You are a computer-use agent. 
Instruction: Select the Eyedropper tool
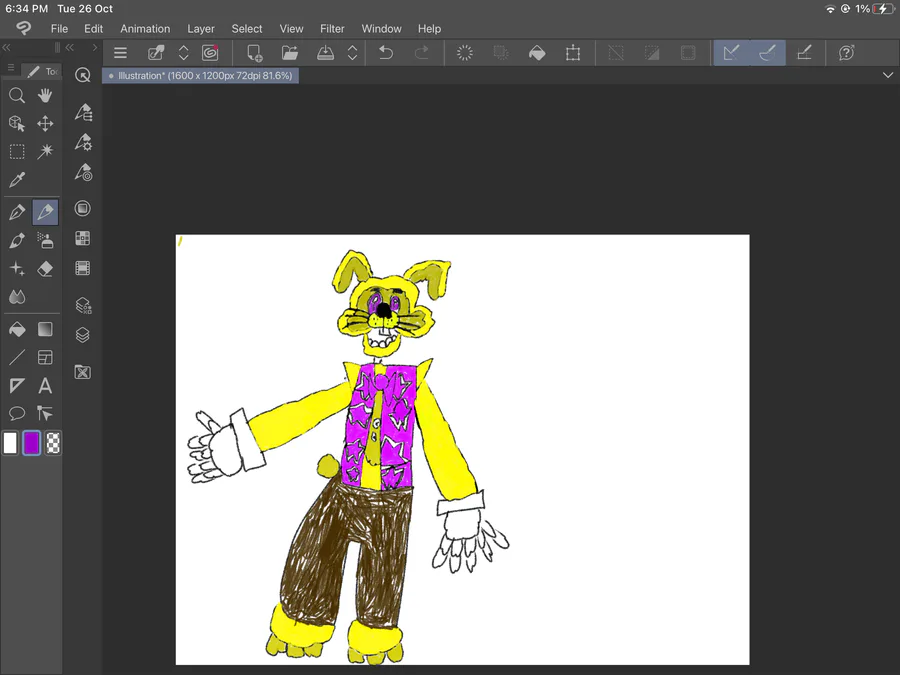17,180
